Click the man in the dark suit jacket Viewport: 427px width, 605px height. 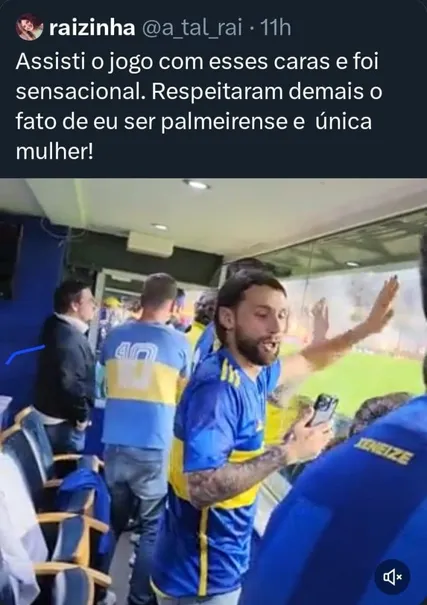(x=68, y=359)
